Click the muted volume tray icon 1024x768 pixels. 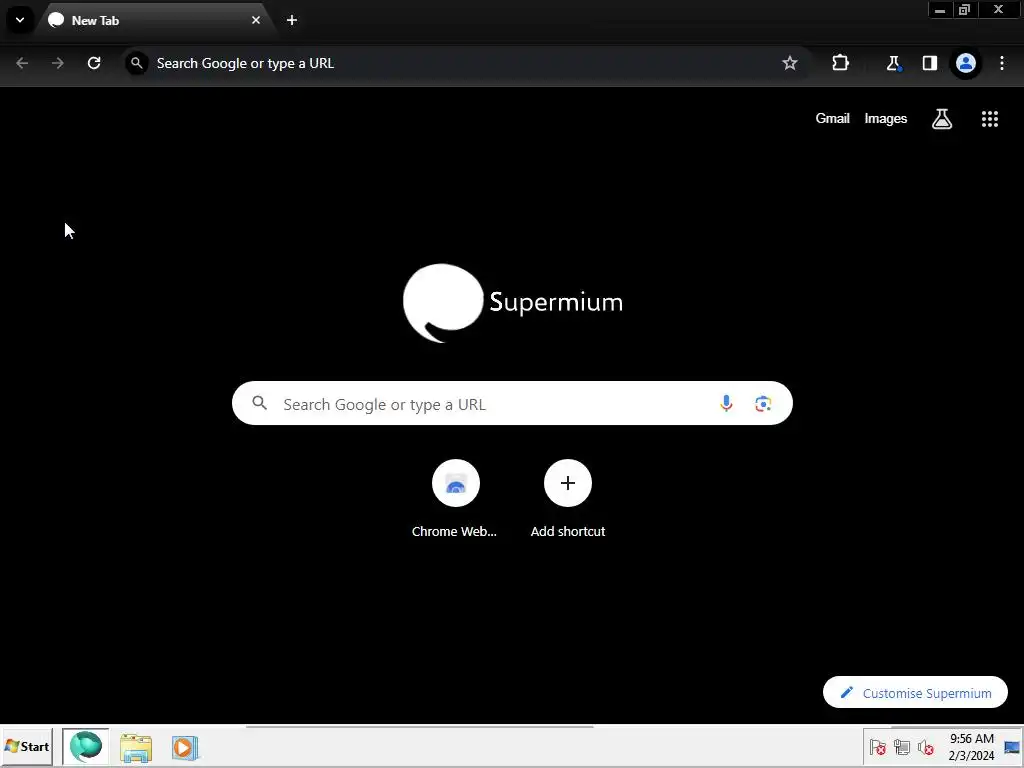(x=925, y=747)
